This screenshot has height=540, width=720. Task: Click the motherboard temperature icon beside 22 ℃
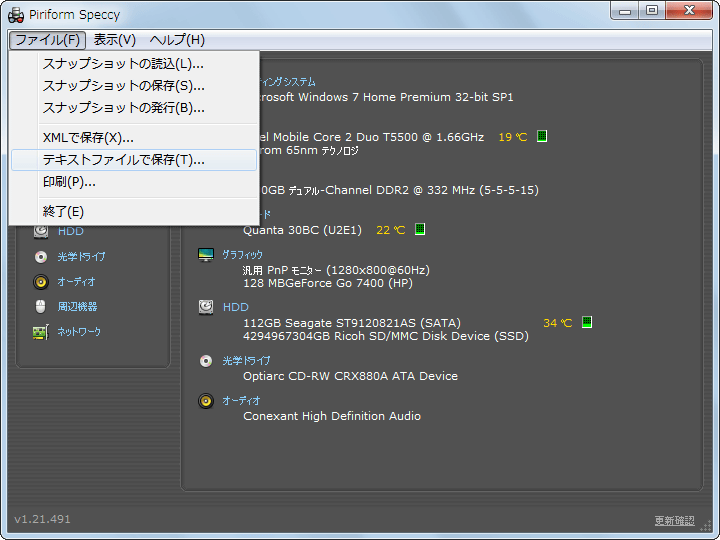pos(420,229)
